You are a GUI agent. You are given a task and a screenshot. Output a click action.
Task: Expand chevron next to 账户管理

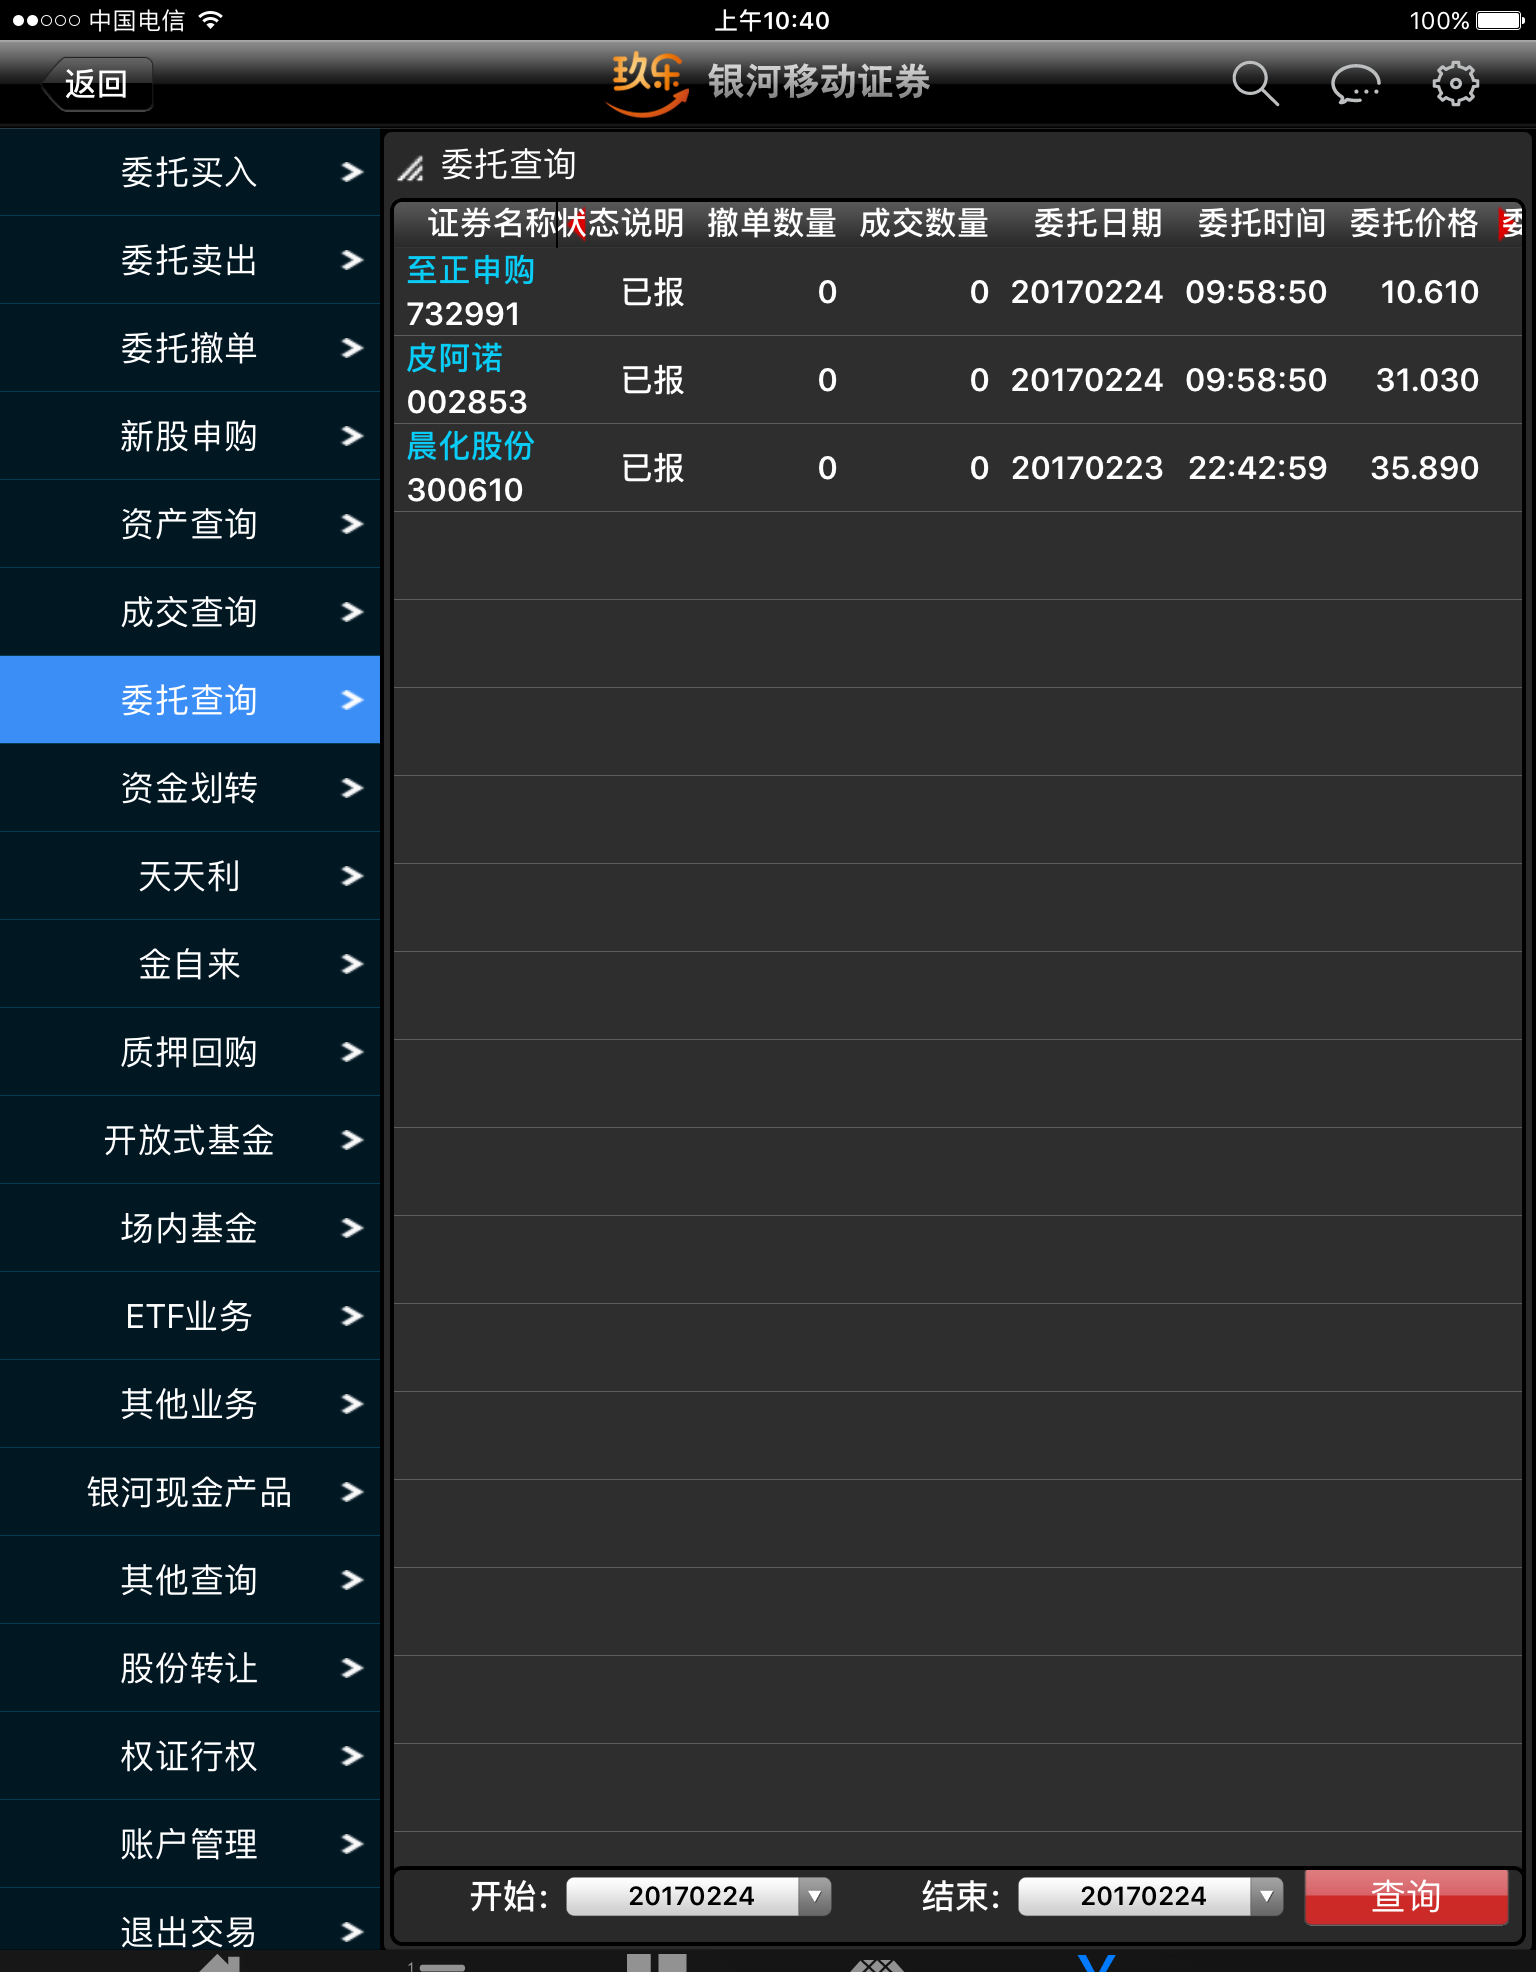click(x=351, y=1844)
